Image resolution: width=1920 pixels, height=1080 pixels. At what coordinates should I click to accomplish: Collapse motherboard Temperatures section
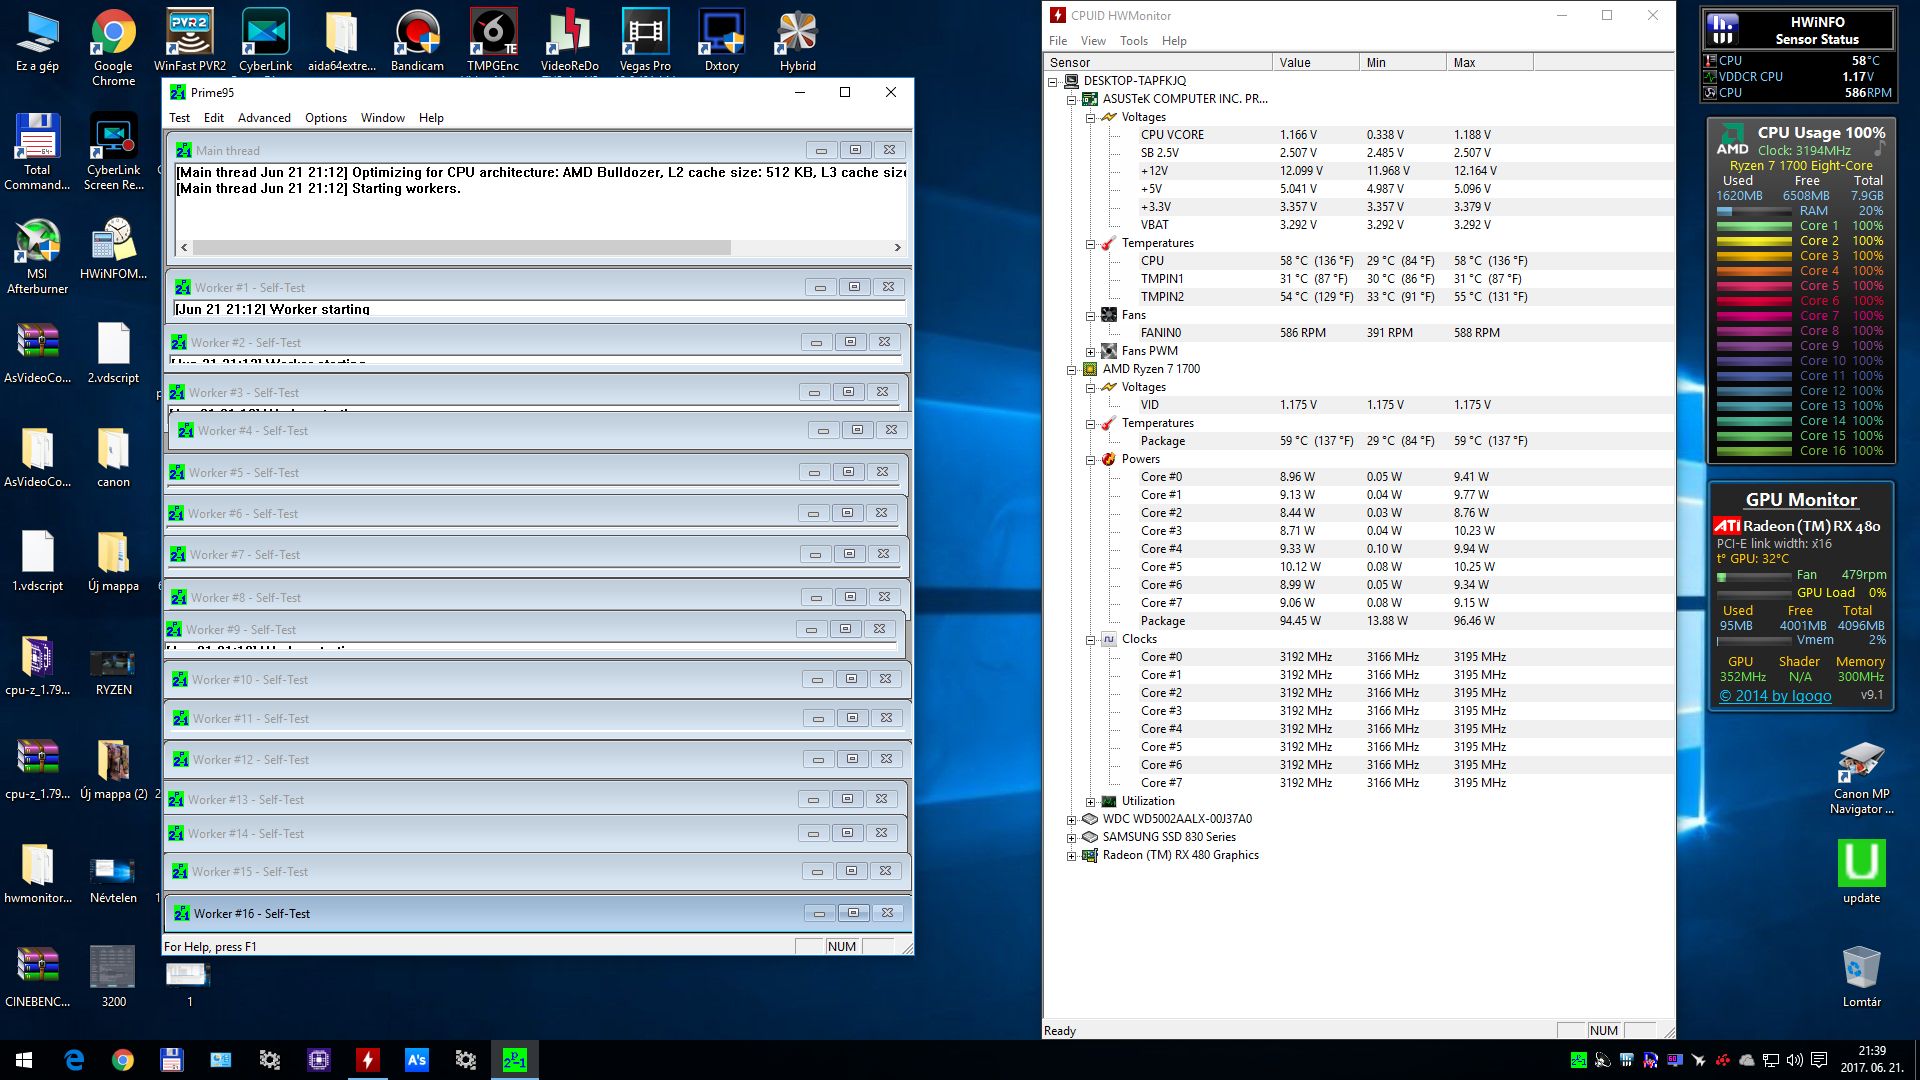(1091, 243)
